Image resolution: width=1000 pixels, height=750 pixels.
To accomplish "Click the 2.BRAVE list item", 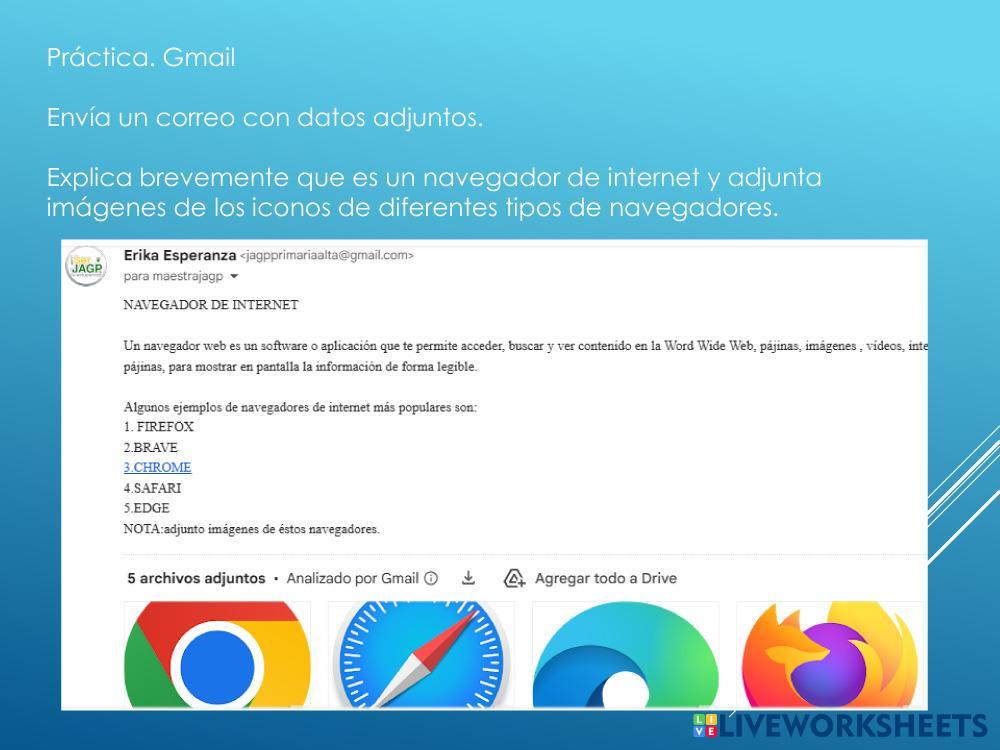I will (150, 447).
